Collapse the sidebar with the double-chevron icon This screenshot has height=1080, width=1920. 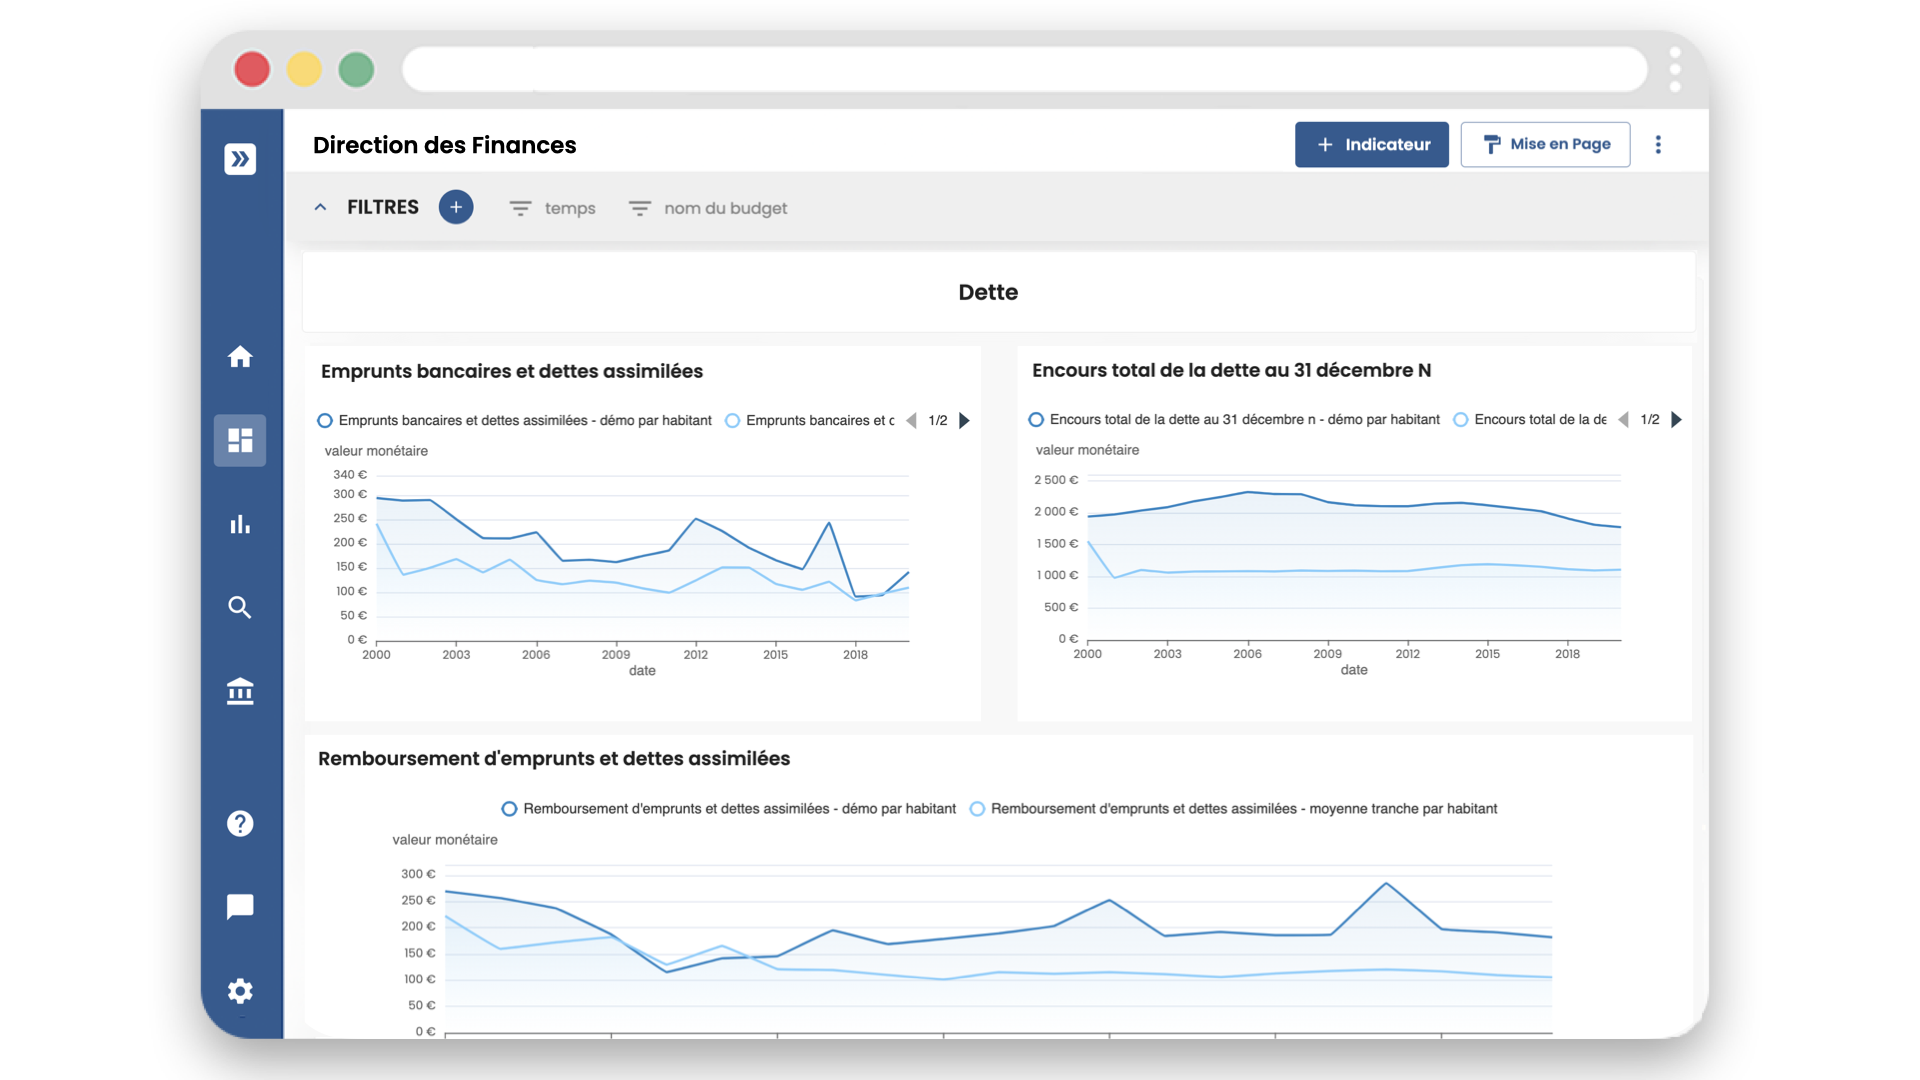click(240, 158)
